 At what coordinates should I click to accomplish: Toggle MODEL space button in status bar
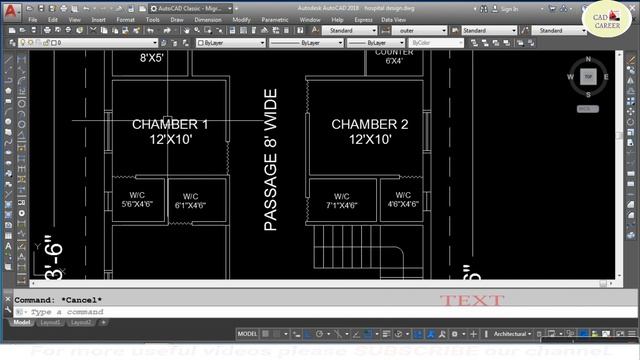pyautogui.click(x=247, y=334)
